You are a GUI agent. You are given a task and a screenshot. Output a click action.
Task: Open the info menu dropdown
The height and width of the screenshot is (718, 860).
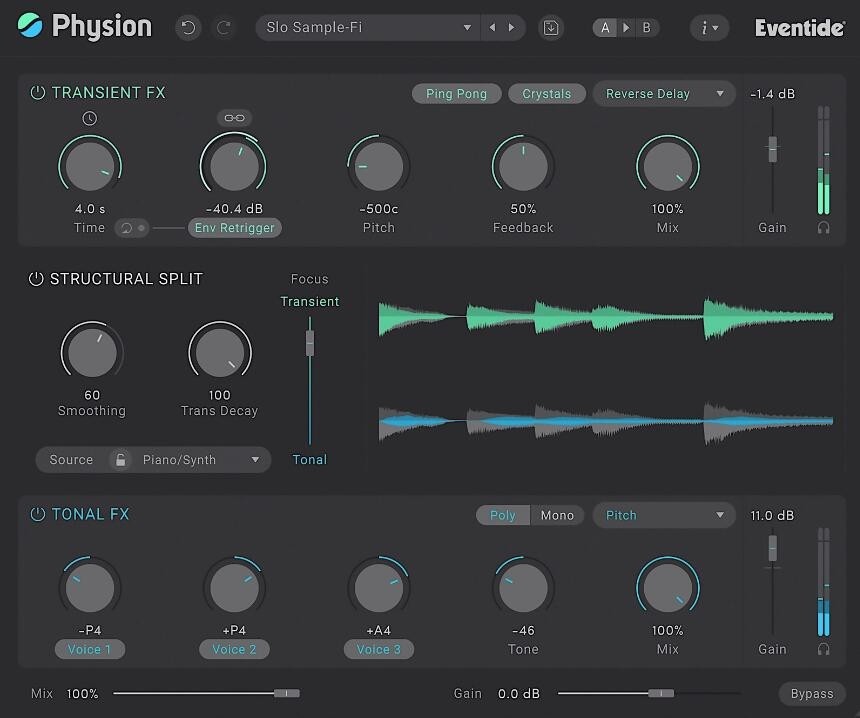coord(709,27)
